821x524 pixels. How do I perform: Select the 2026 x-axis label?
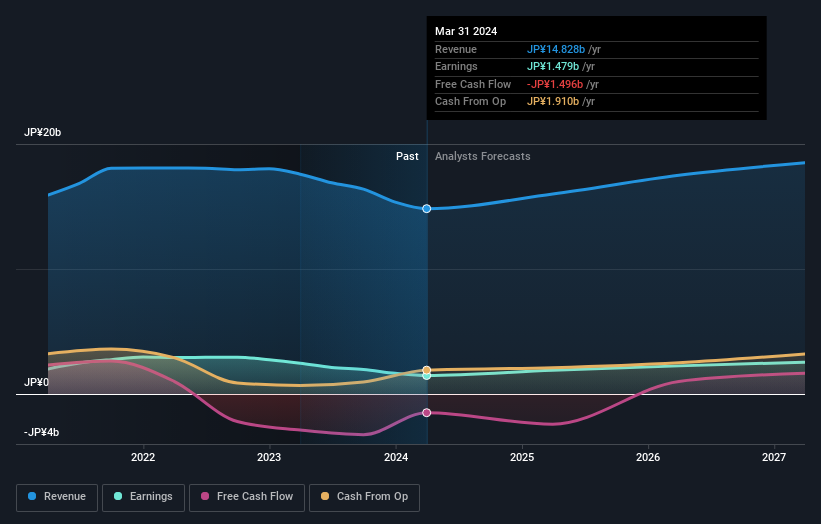[x=648, y=458]
